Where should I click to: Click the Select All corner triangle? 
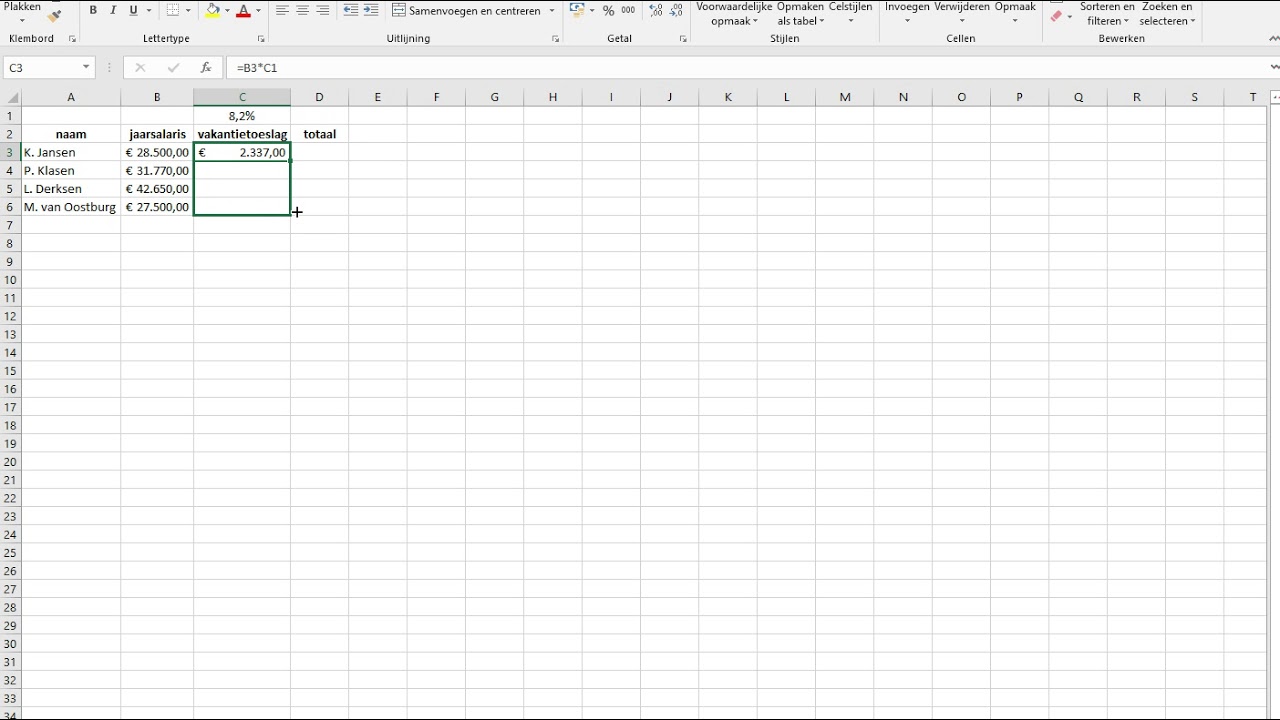(x=12, y=98)
